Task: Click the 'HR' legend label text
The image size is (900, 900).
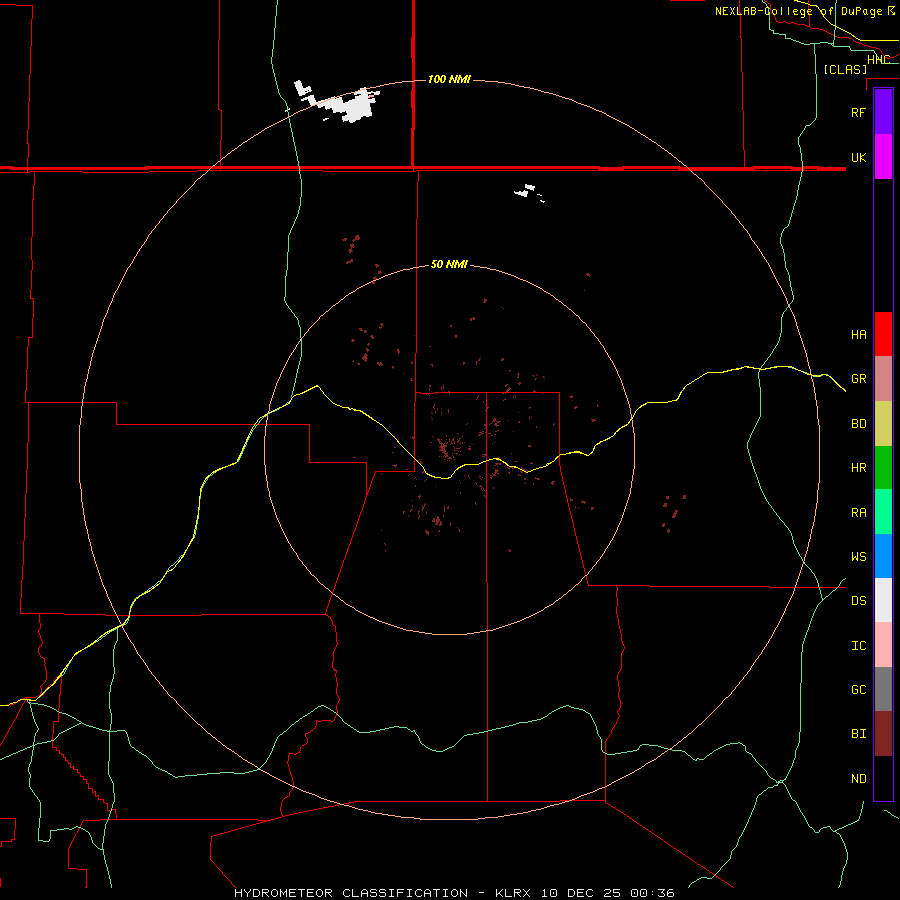Action: [859, 467]
